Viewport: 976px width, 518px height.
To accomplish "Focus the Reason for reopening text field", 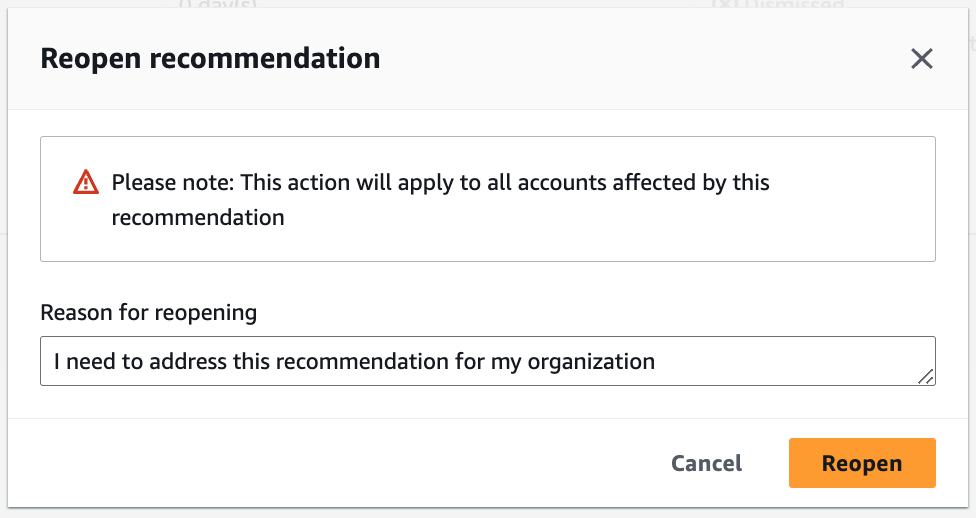I will (487, 361).
